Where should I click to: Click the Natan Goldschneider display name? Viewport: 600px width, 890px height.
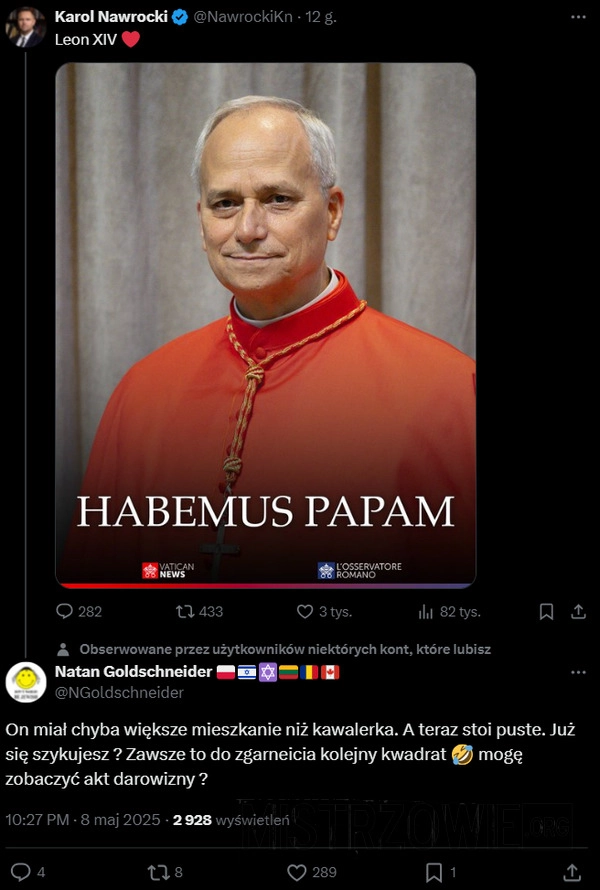click(133, 671)
